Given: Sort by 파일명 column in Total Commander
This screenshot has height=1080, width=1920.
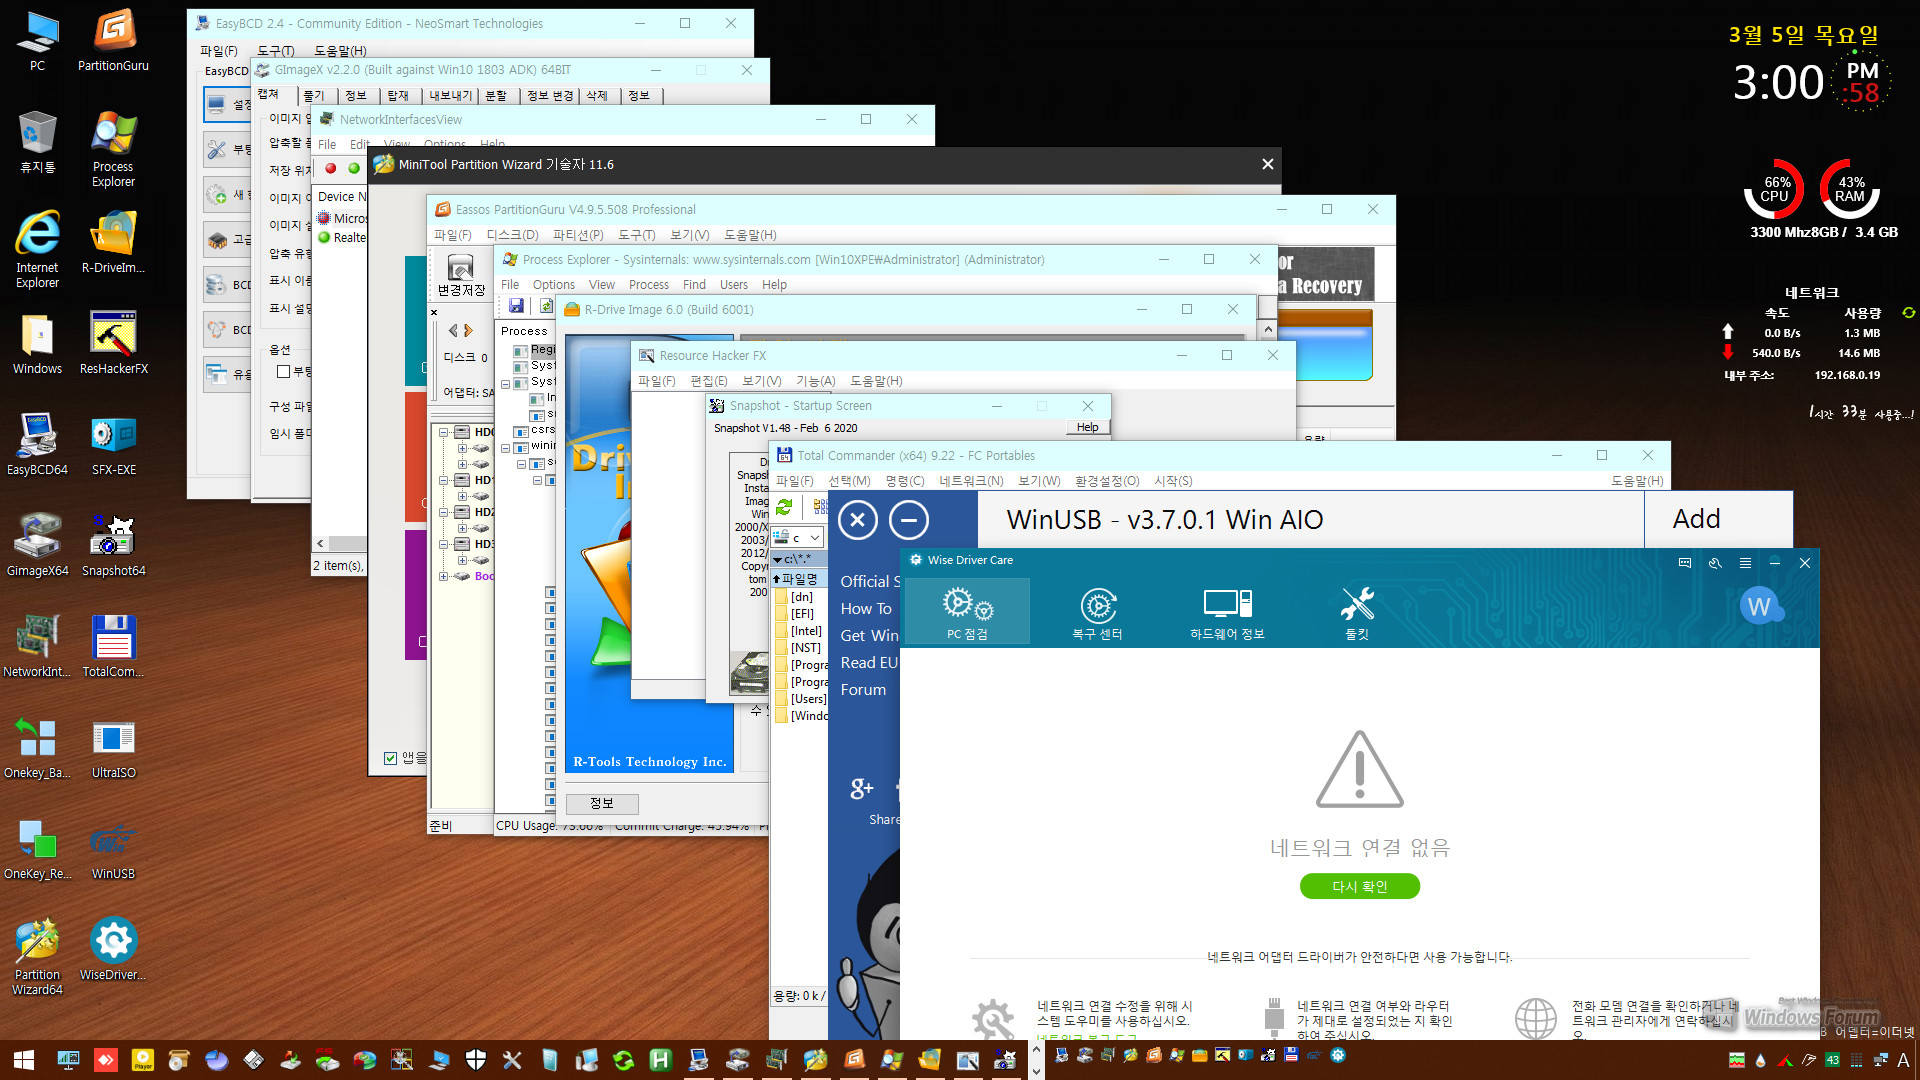Looking at the screenshot, I should point(798,579).
